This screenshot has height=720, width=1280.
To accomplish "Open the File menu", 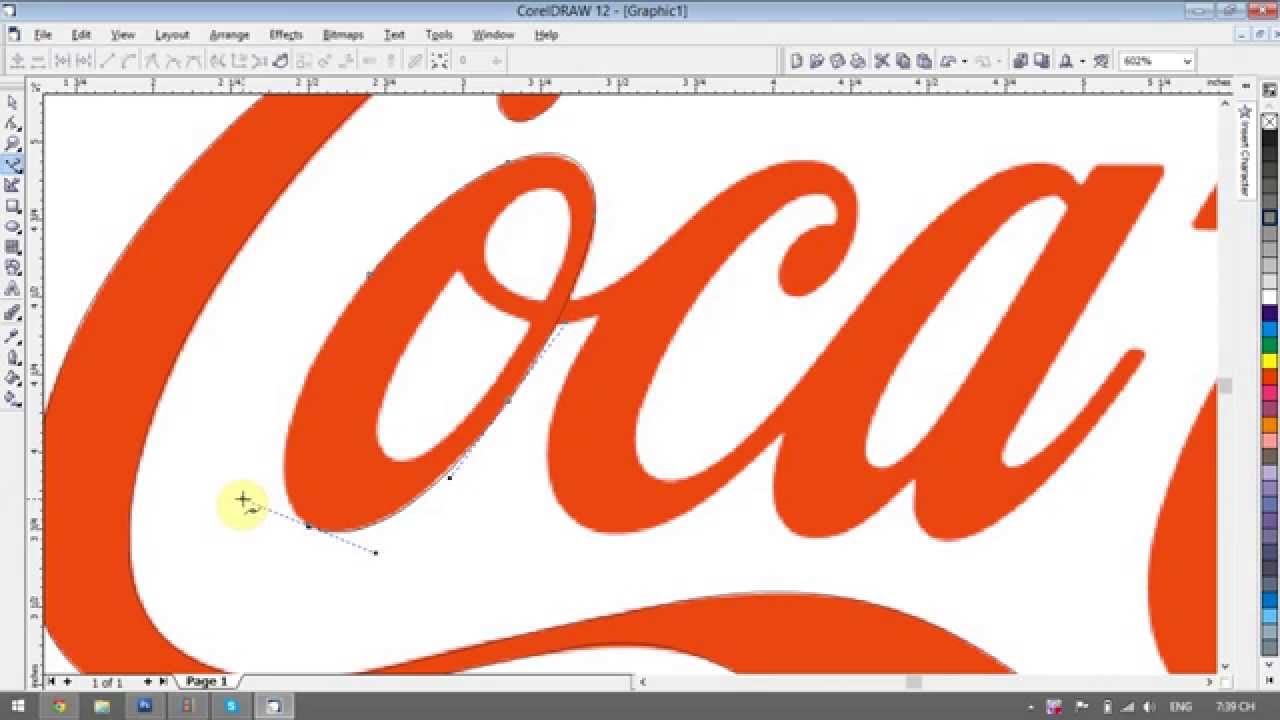I will [x=42, y=34].
